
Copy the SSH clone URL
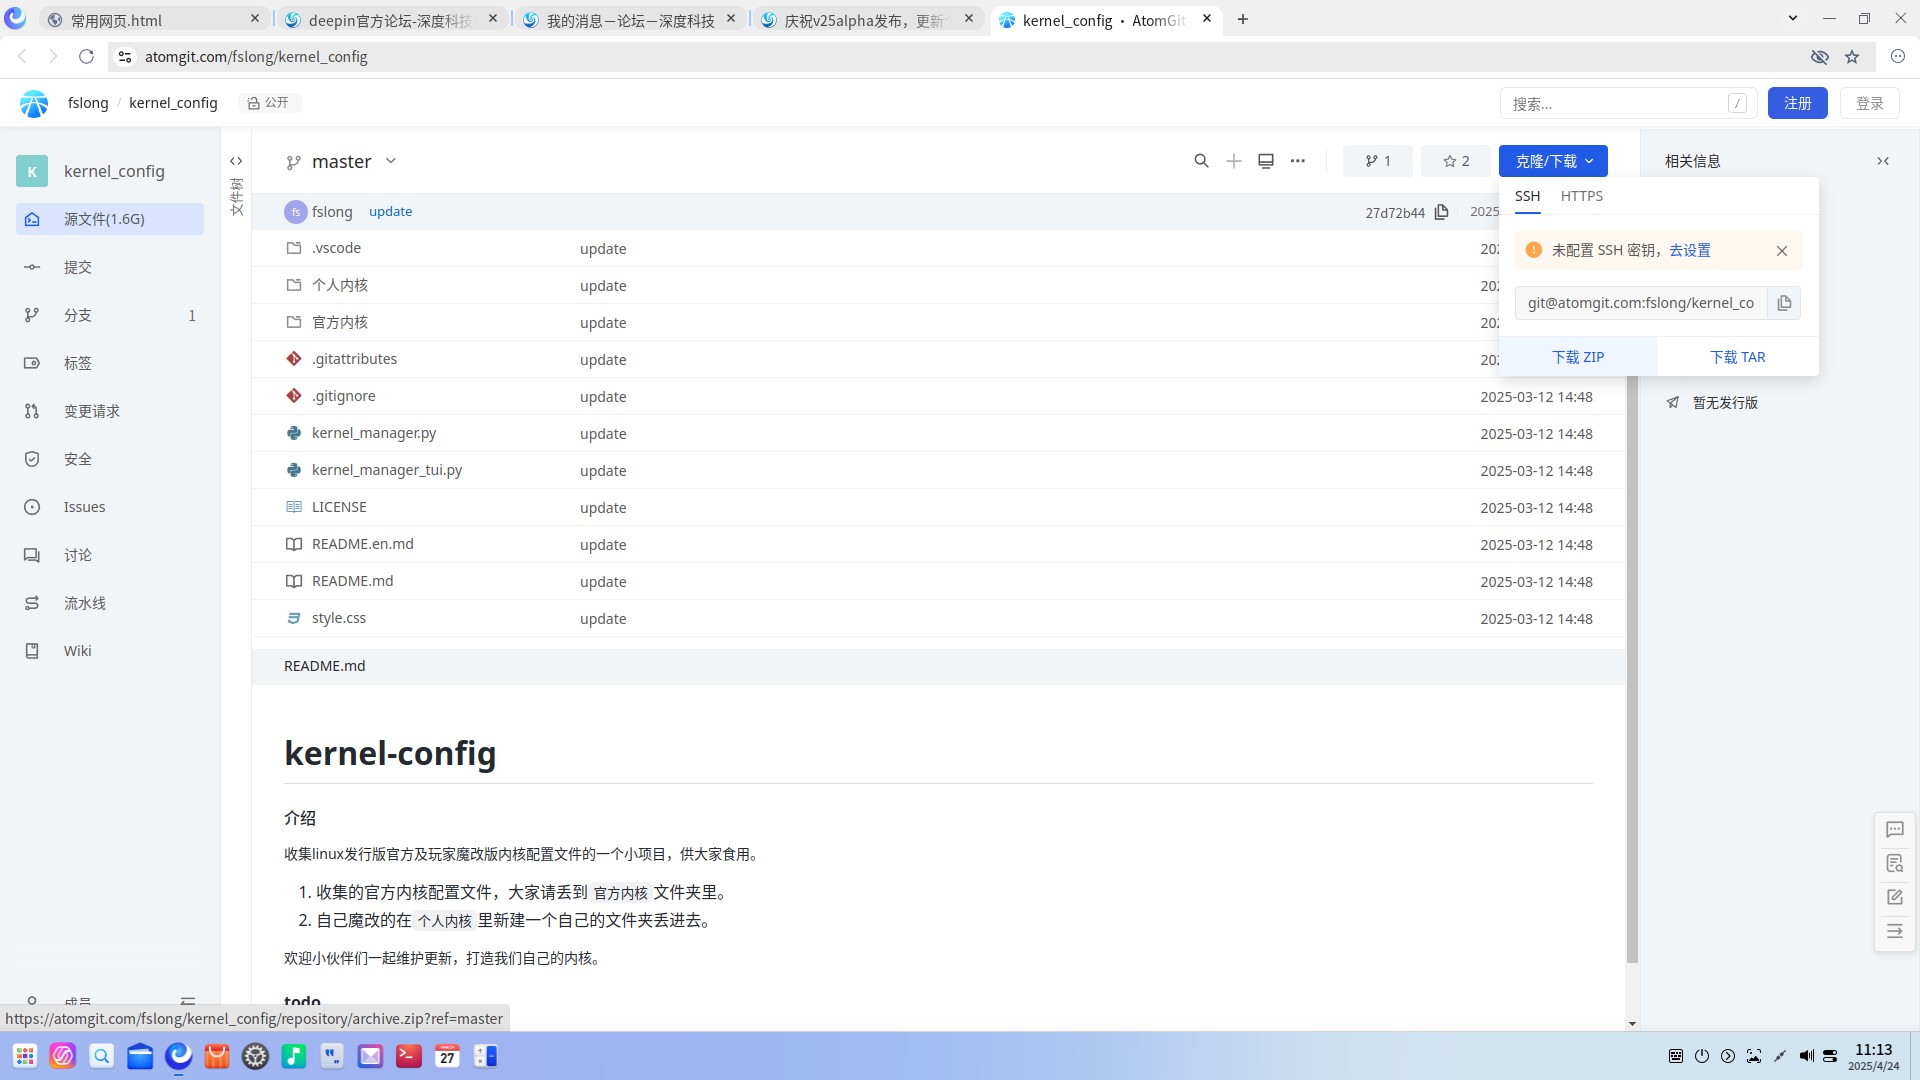click(x=1784, y=303)
